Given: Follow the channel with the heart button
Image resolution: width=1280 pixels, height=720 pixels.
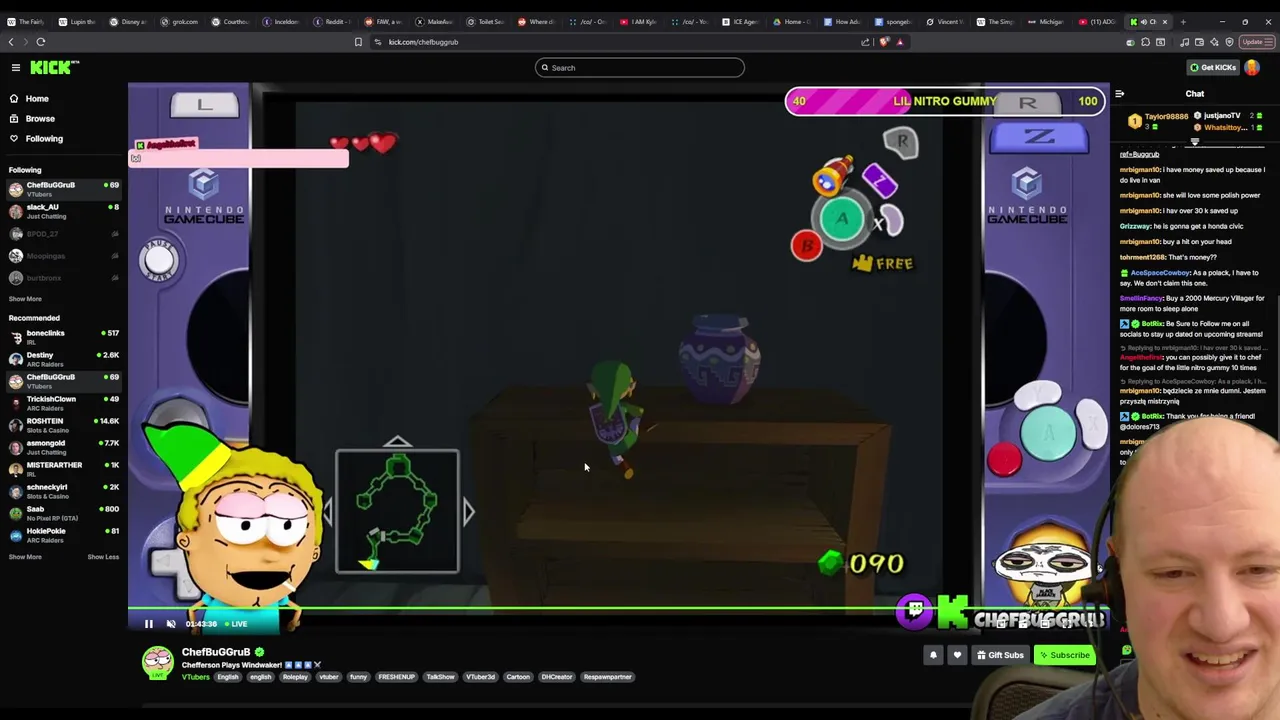Looking at the screenshot, I should click(x=957, y=655).
